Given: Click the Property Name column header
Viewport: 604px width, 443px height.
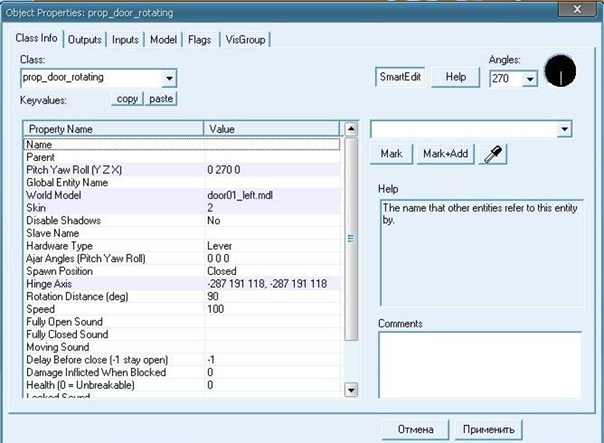Looking at the screenshot, I should 113,129.
